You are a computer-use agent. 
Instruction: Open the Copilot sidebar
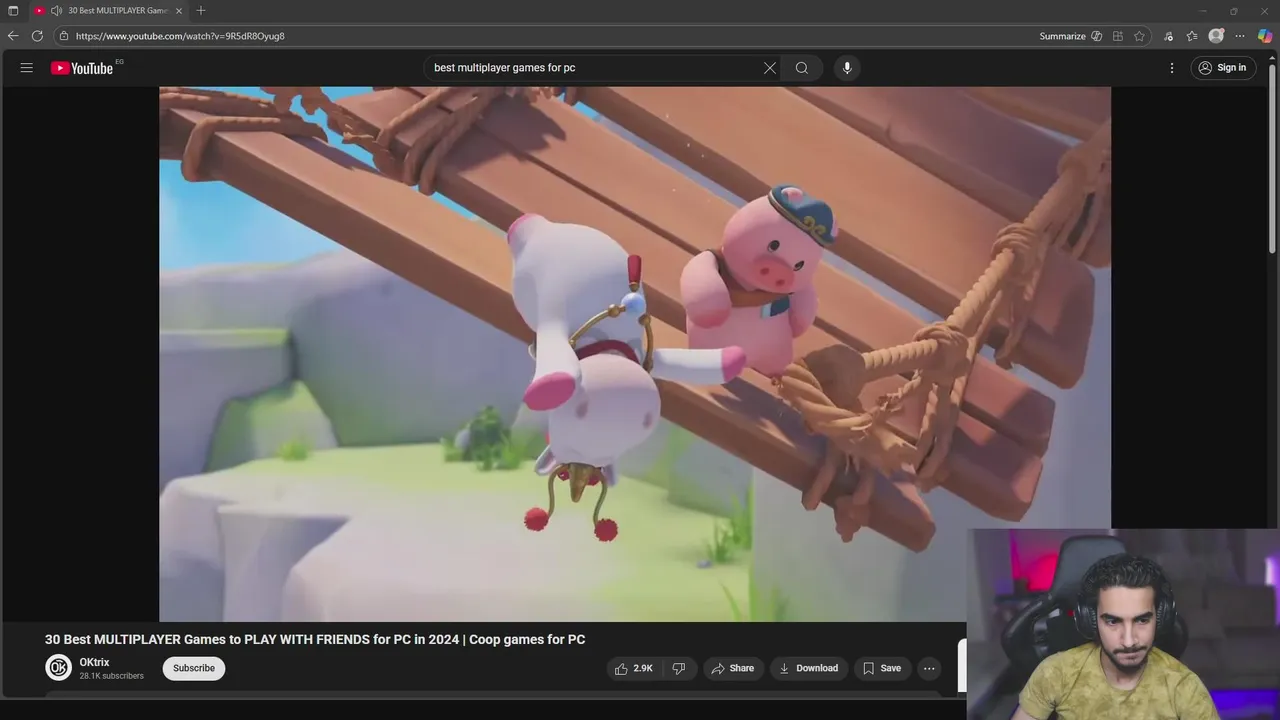[1265, 36]
